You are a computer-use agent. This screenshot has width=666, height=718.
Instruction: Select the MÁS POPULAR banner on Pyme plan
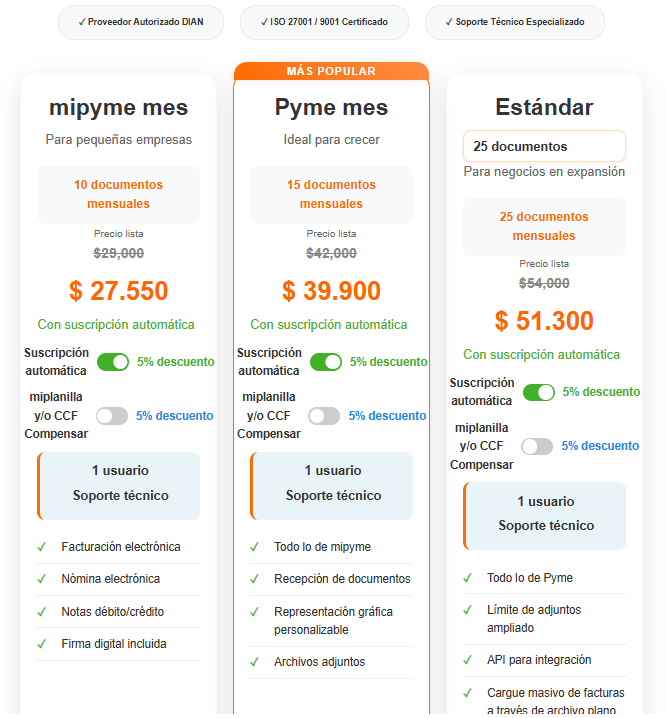[x=331, y=71]
